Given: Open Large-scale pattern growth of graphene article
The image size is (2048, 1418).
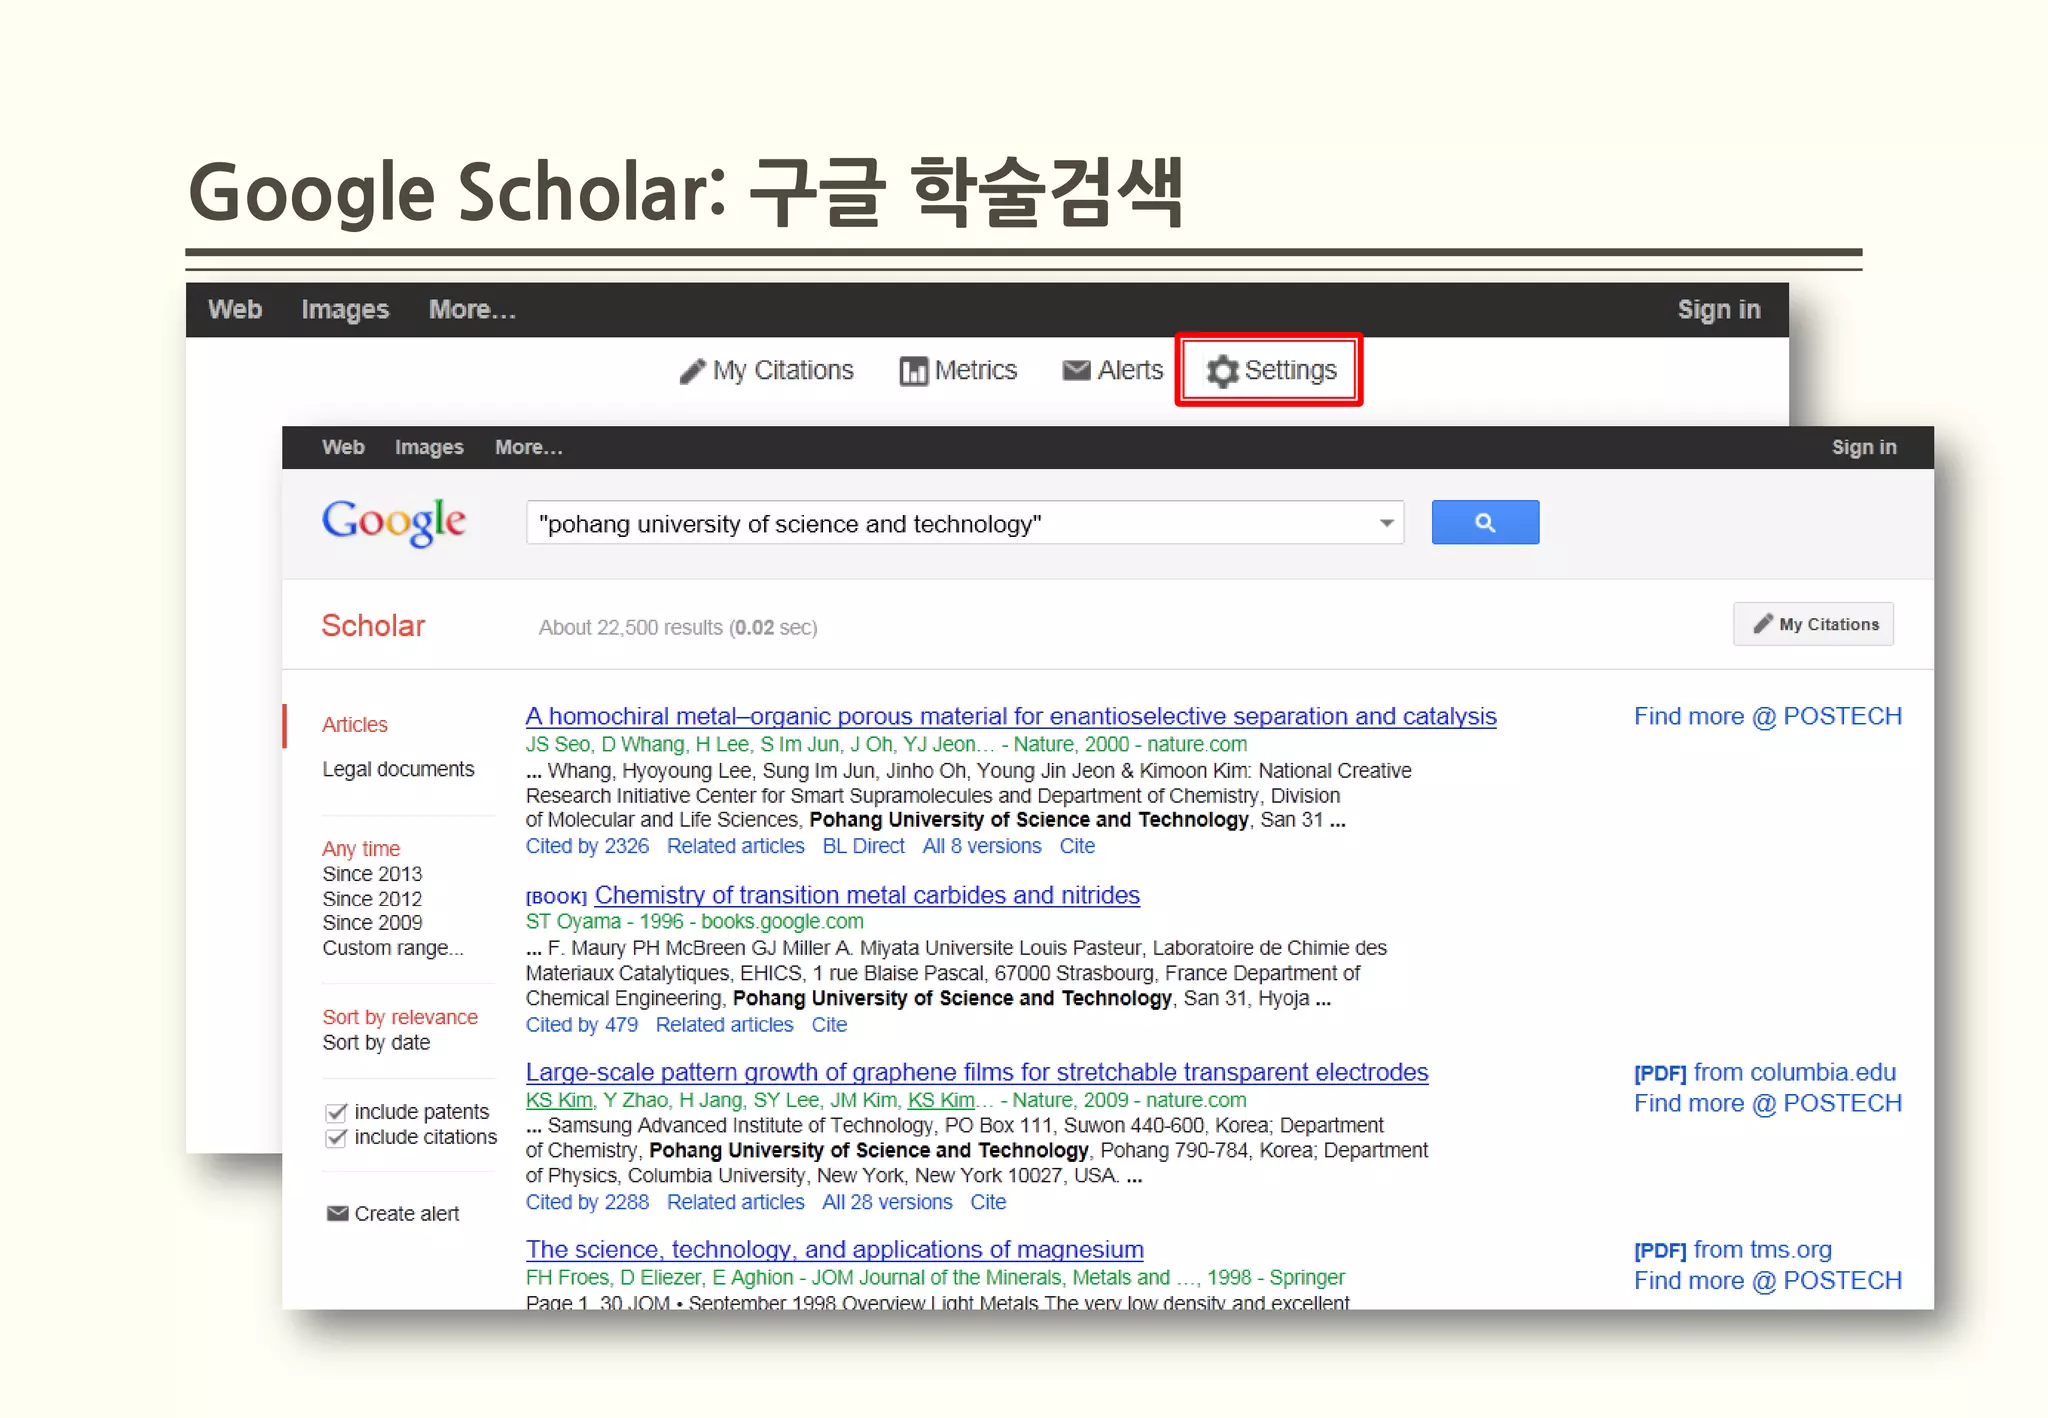Looking at the screenshot, I should point(977,1072).
